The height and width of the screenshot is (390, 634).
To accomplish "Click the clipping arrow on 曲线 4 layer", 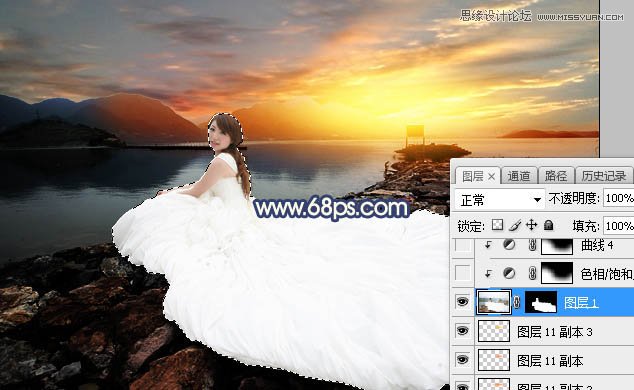I will (488, 245).
